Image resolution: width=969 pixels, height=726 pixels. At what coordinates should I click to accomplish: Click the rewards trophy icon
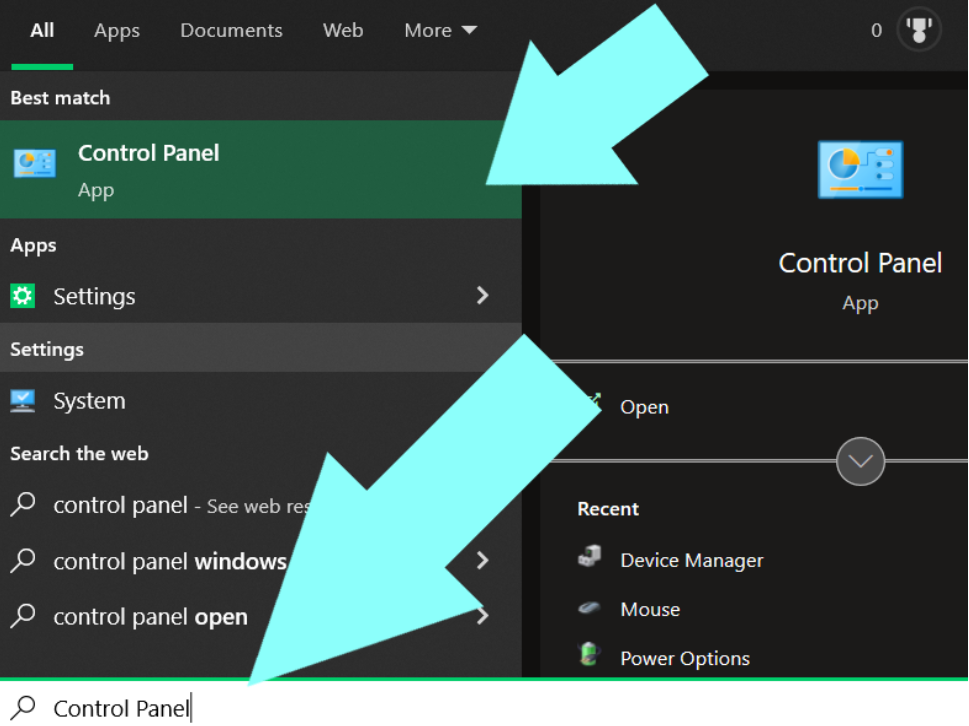[x=919, y=30]
